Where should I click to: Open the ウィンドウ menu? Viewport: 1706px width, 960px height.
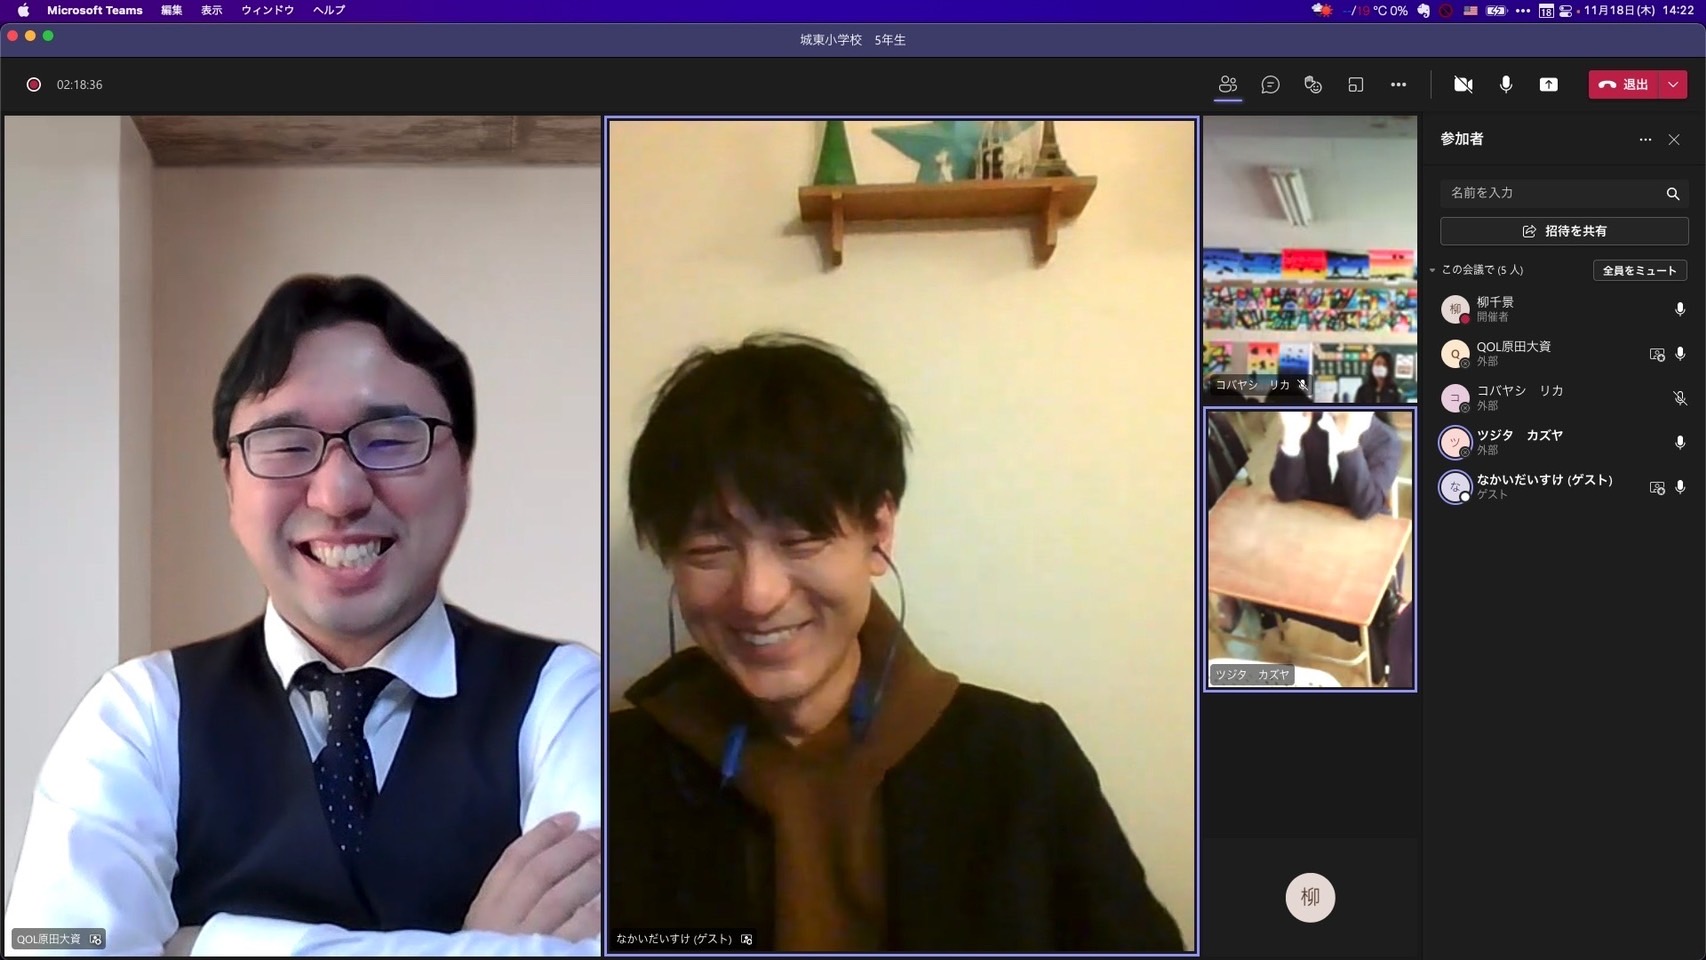coord(267,10)
